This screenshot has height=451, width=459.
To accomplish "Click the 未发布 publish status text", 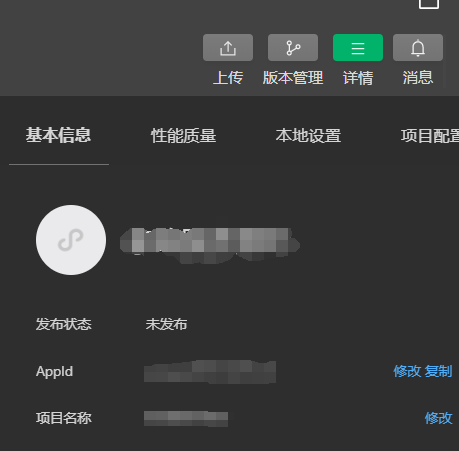I will [x=166, y=324].
